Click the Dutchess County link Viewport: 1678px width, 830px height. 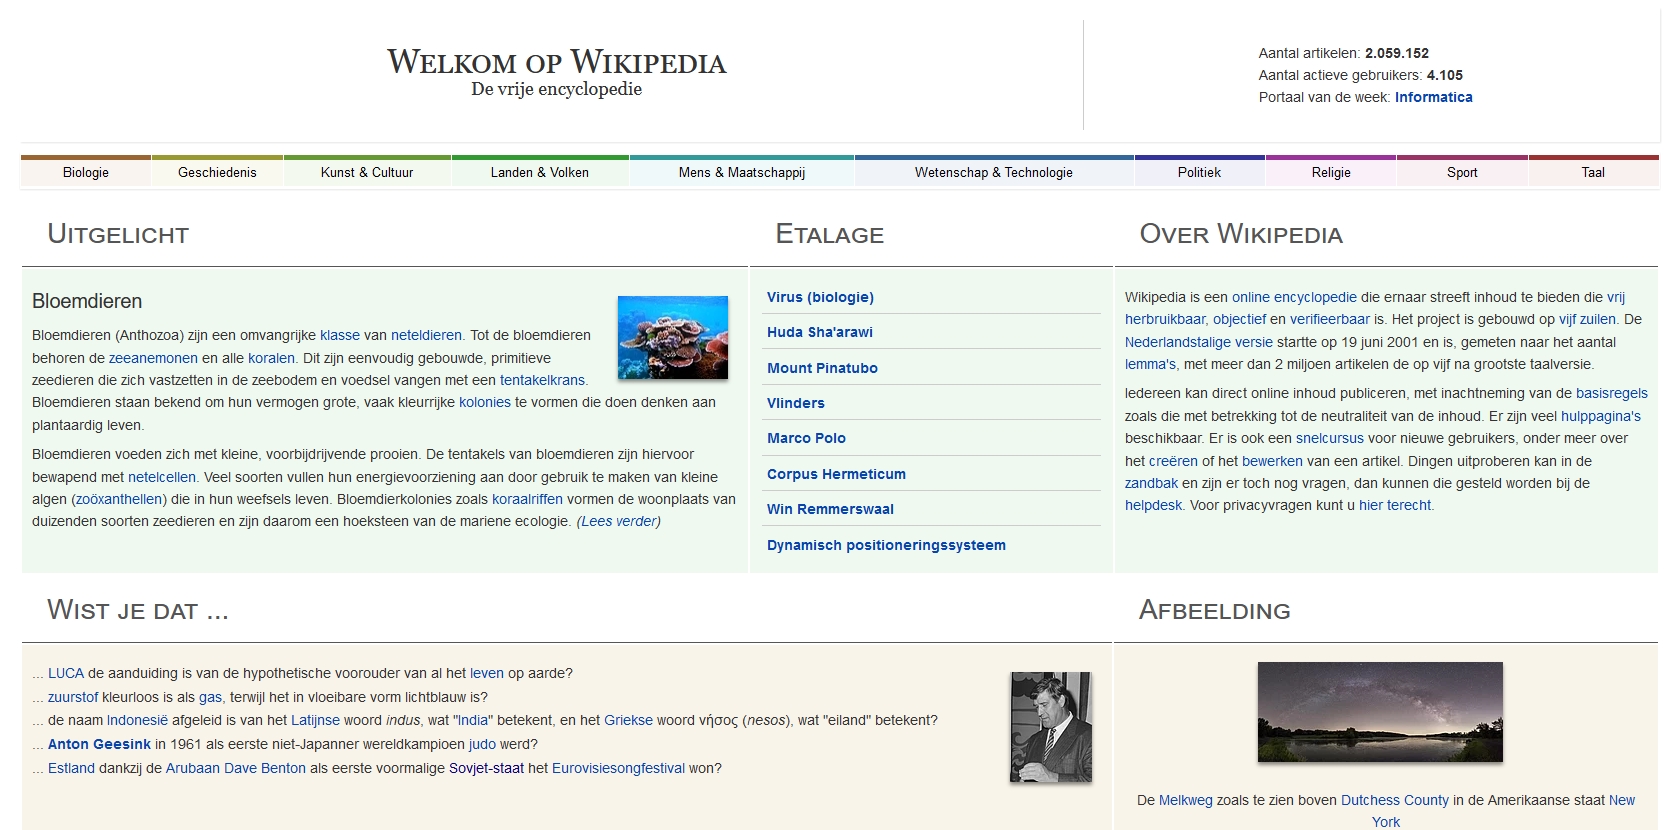[x=1394, y=800]
